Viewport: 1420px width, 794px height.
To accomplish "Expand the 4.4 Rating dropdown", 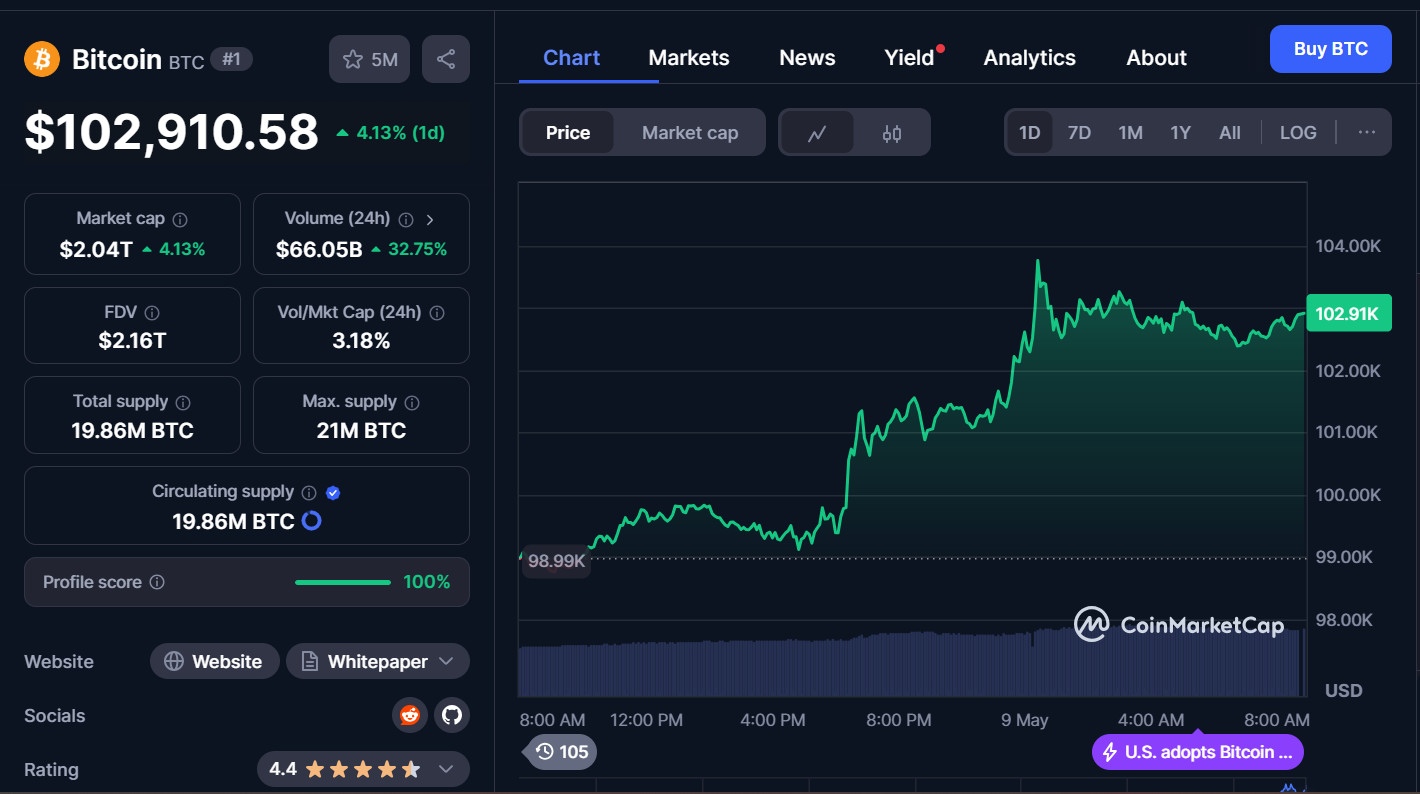I will [363, 769].
